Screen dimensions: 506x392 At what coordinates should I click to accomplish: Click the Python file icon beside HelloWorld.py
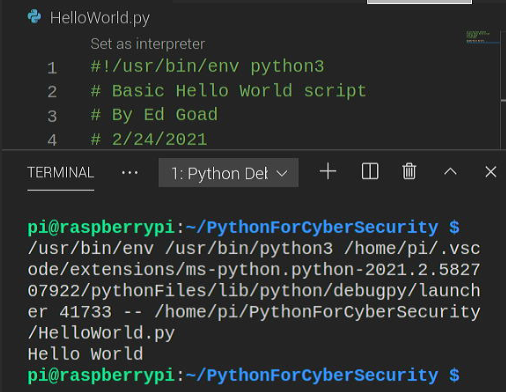click(x=34, y=16)
